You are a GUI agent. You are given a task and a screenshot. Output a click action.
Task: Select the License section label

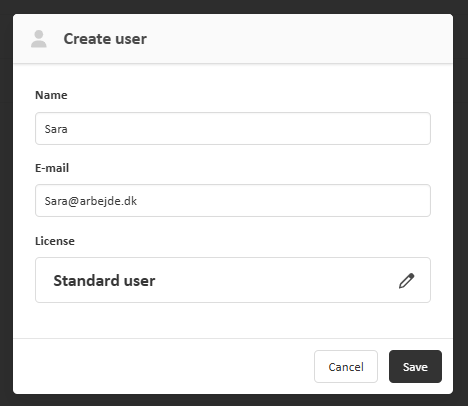tap(55, 241)
